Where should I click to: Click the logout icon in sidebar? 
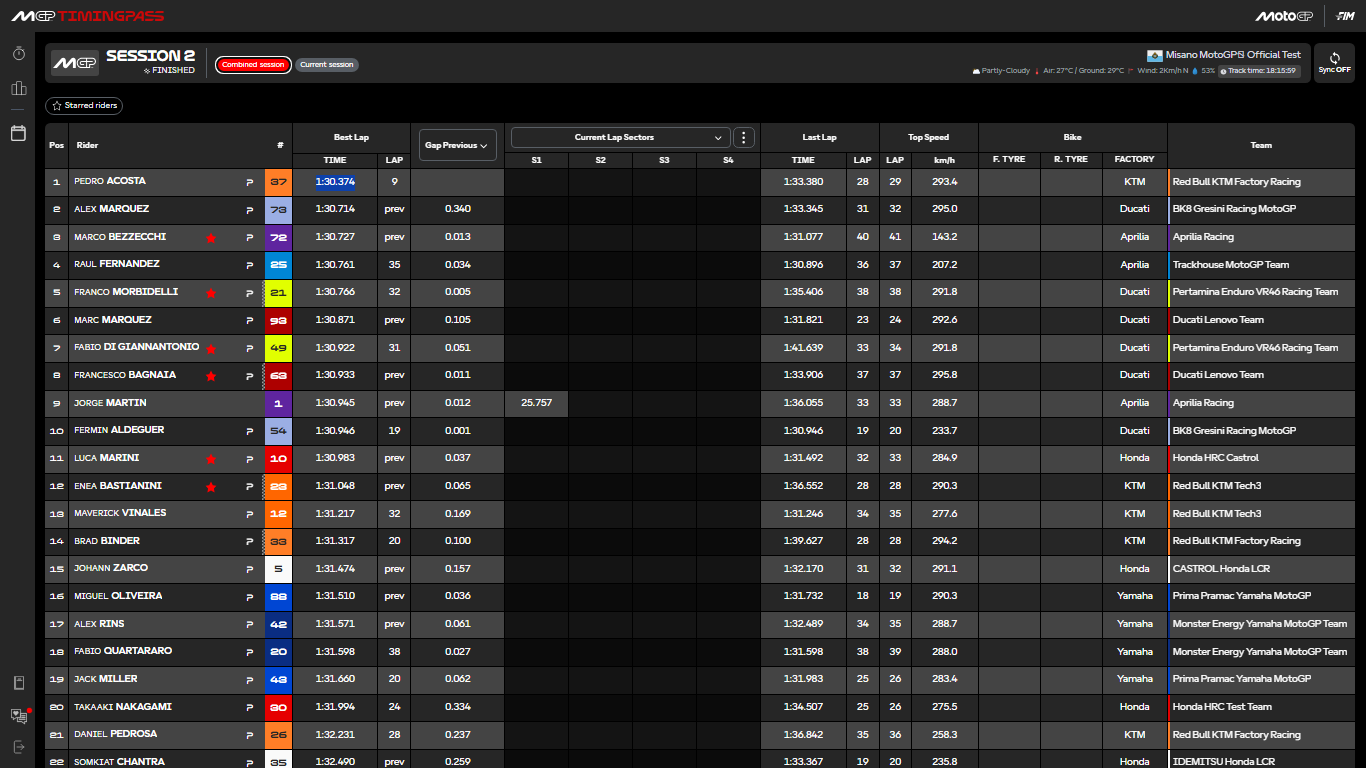point(18,746)
